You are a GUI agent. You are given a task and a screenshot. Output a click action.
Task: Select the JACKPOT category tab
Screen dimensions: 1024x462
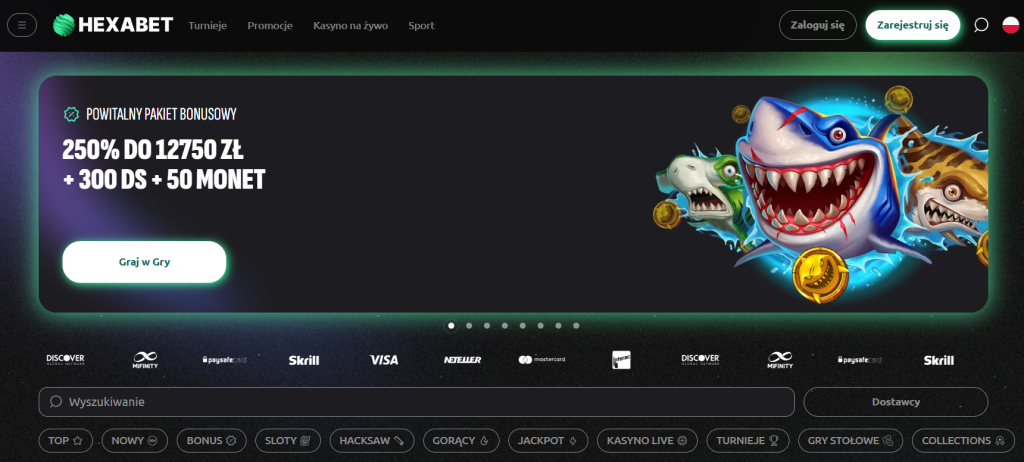pyautogui.click(x=548, y=440)
